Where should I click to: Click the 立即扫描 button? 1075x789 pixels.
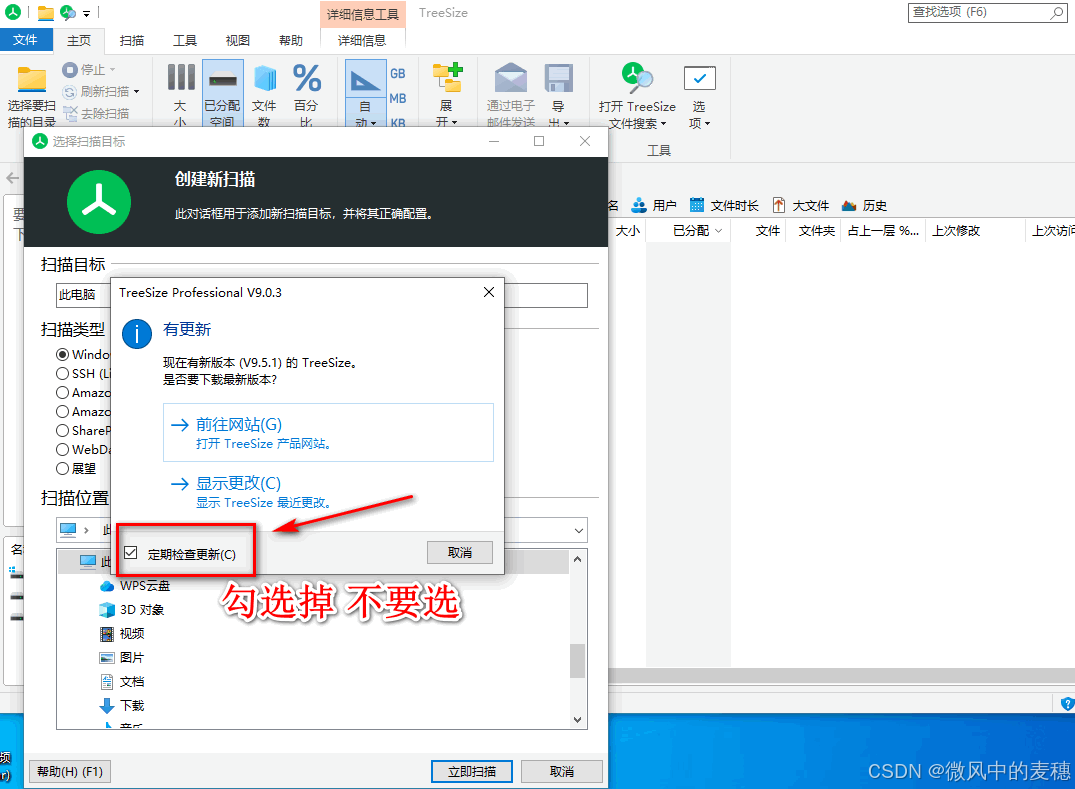[472, 771]
